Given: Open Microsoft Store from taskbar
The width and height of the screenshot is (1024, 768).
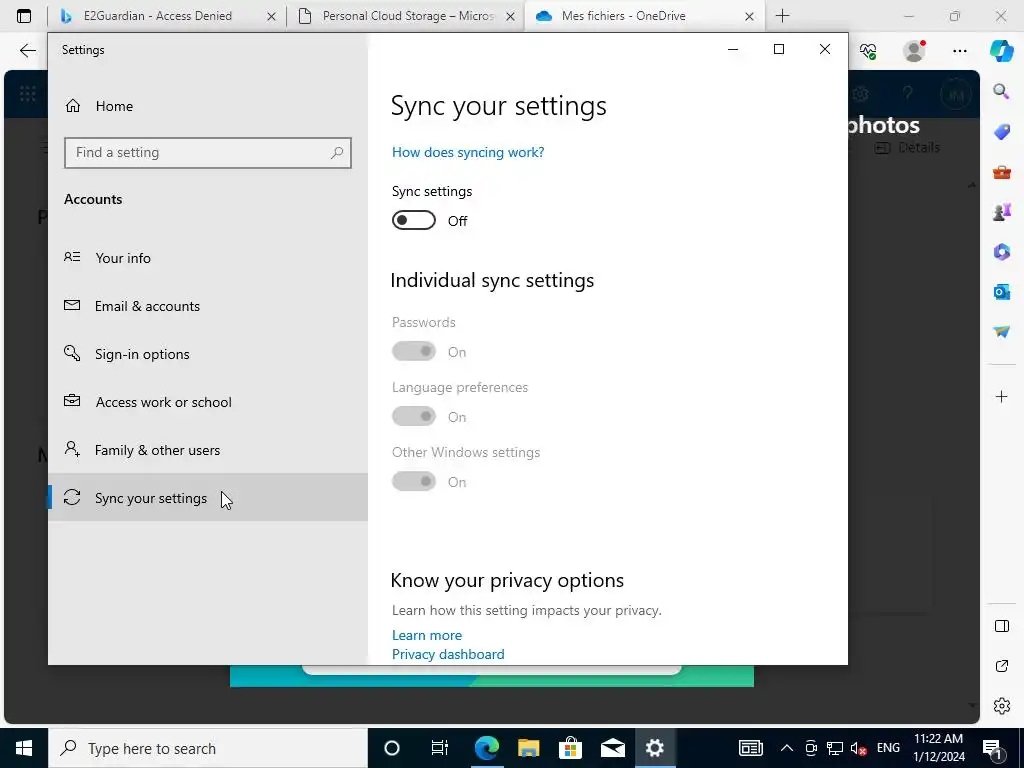Looking at the screenshot, I should [570, 748].
